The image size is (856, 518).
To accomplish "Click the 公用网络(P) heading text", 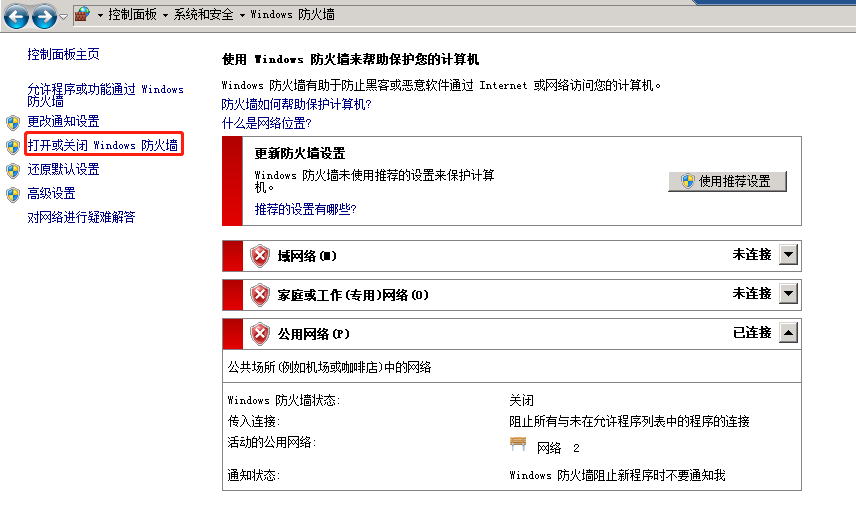I will (x=313, y=334).
